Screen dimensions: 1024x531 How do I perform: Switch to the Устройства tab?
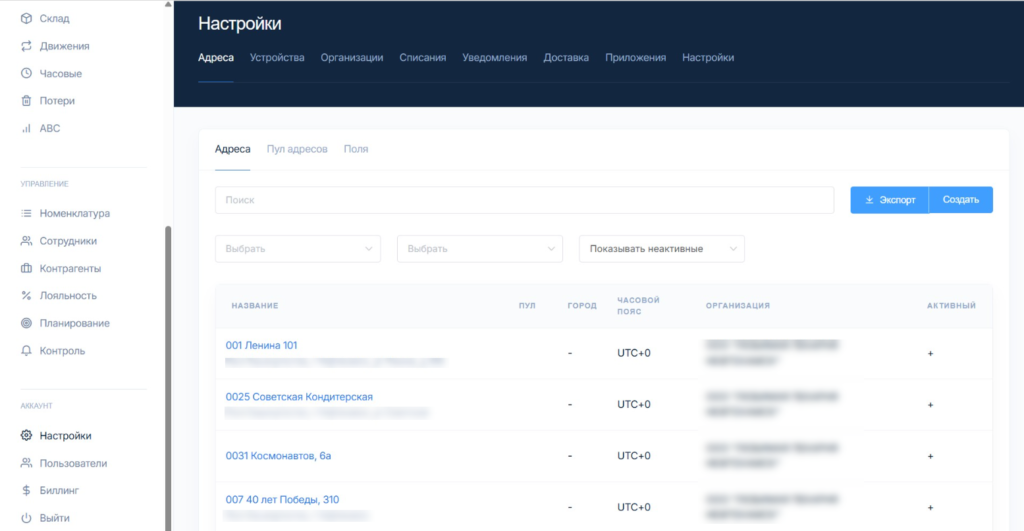tap(277, 58)
